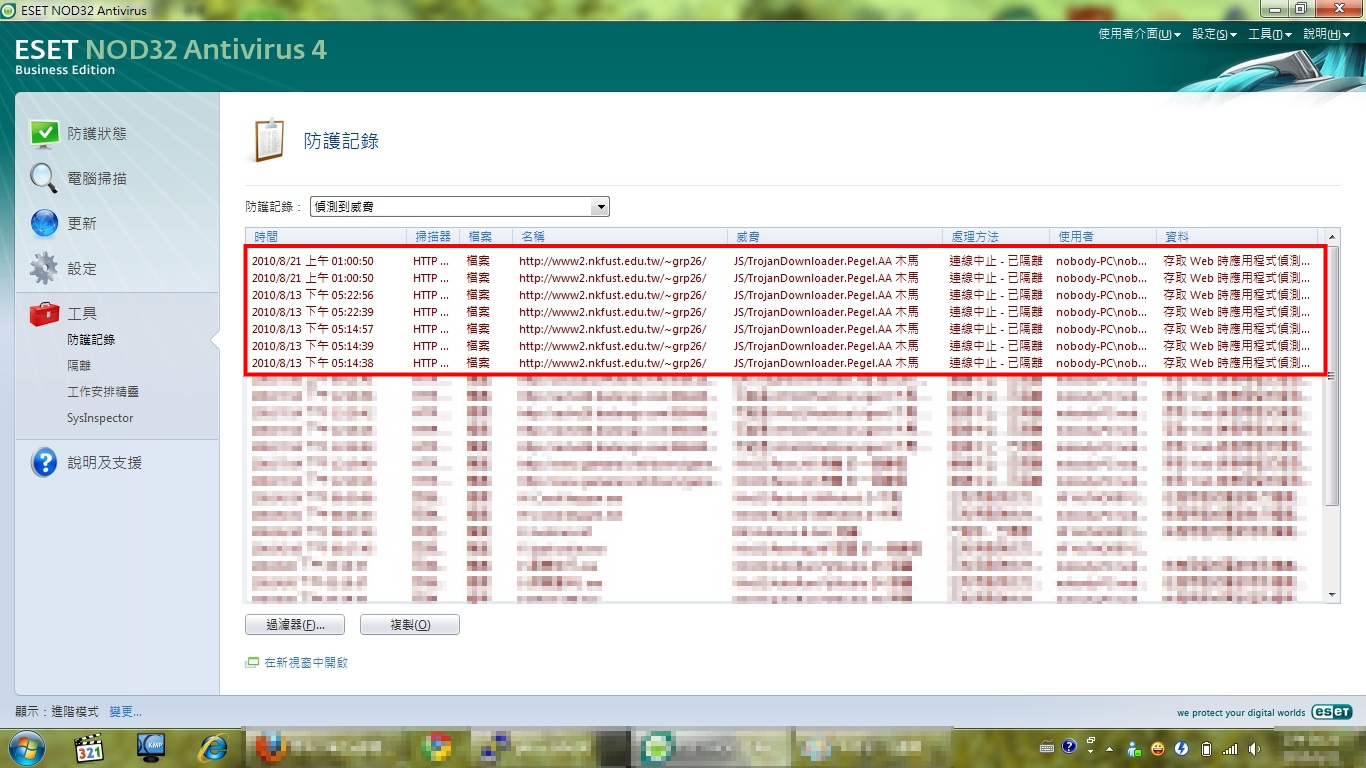Open the 隔離 quarantine page

click(x=79, y=366)
